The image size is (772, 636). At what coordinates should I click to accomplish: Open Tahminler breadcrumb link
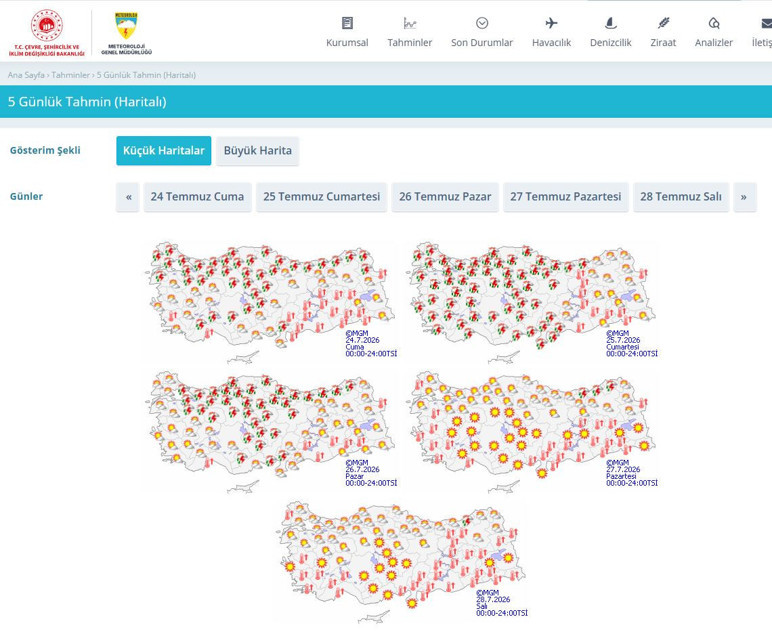[x=71, y=75]
